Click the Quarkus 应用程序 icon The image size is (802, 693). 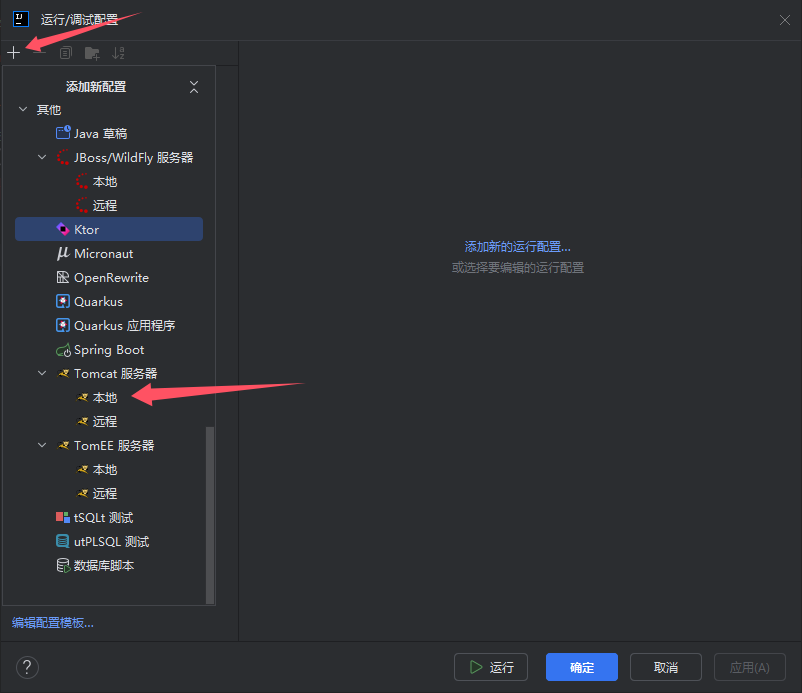pyautogui.click(x=63, y=325)
